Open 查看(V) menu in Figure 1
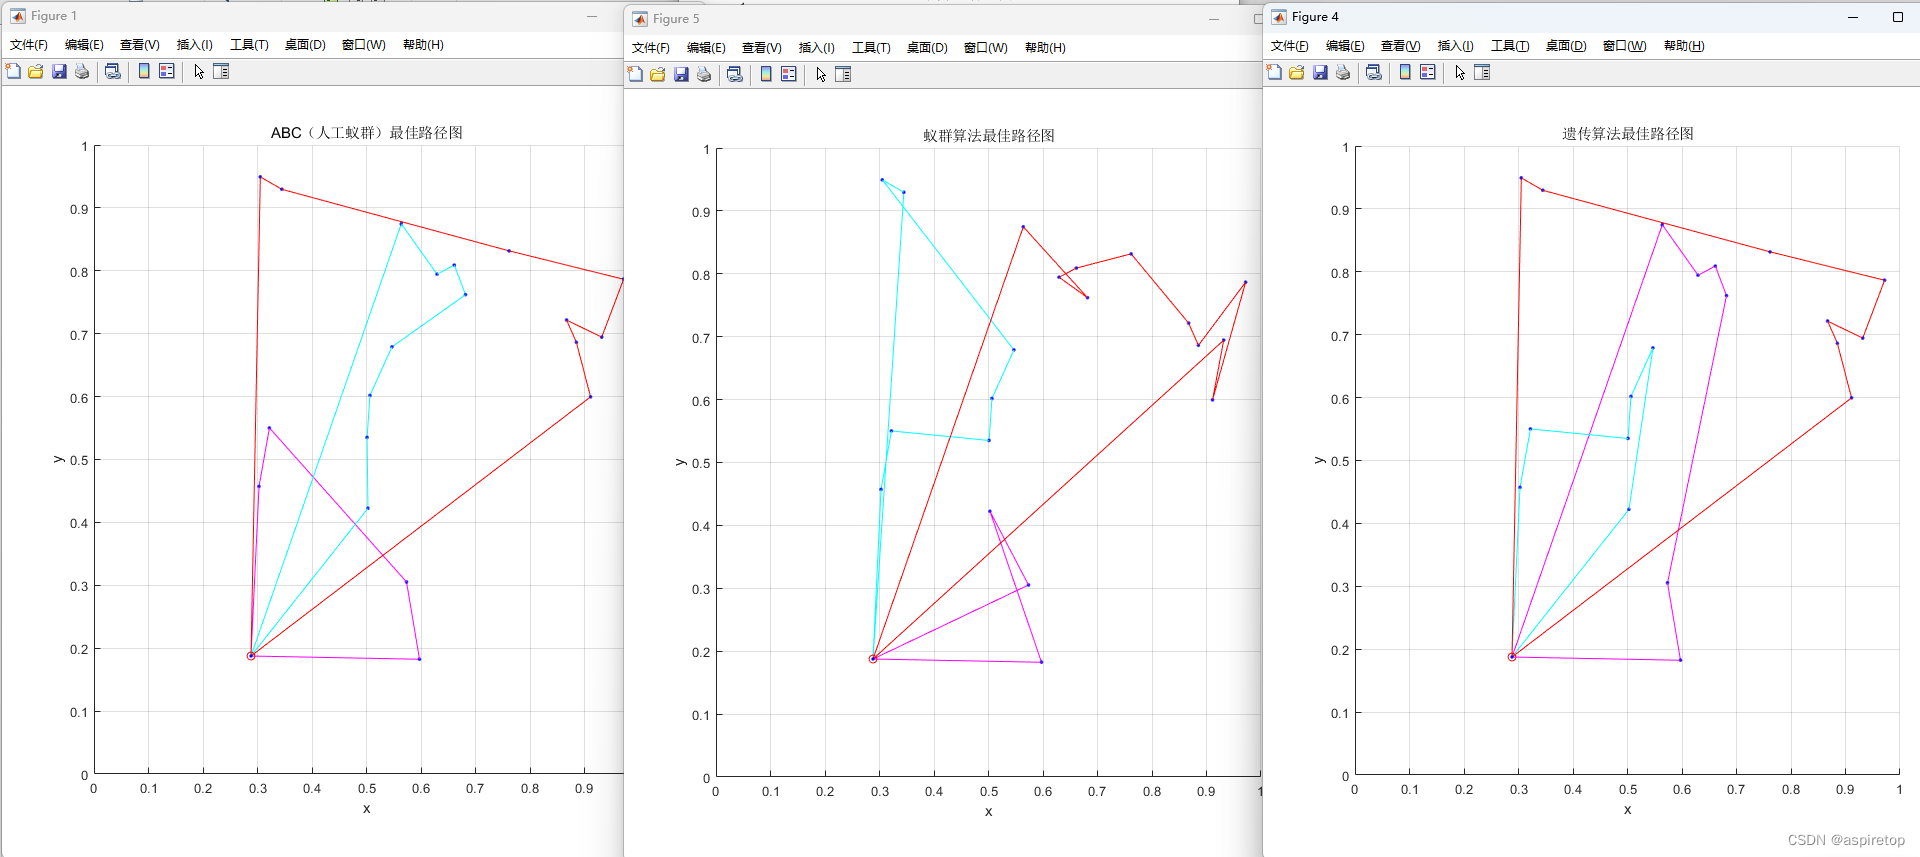Screen dimensions: 1920x857 click(x=140, y=45)
